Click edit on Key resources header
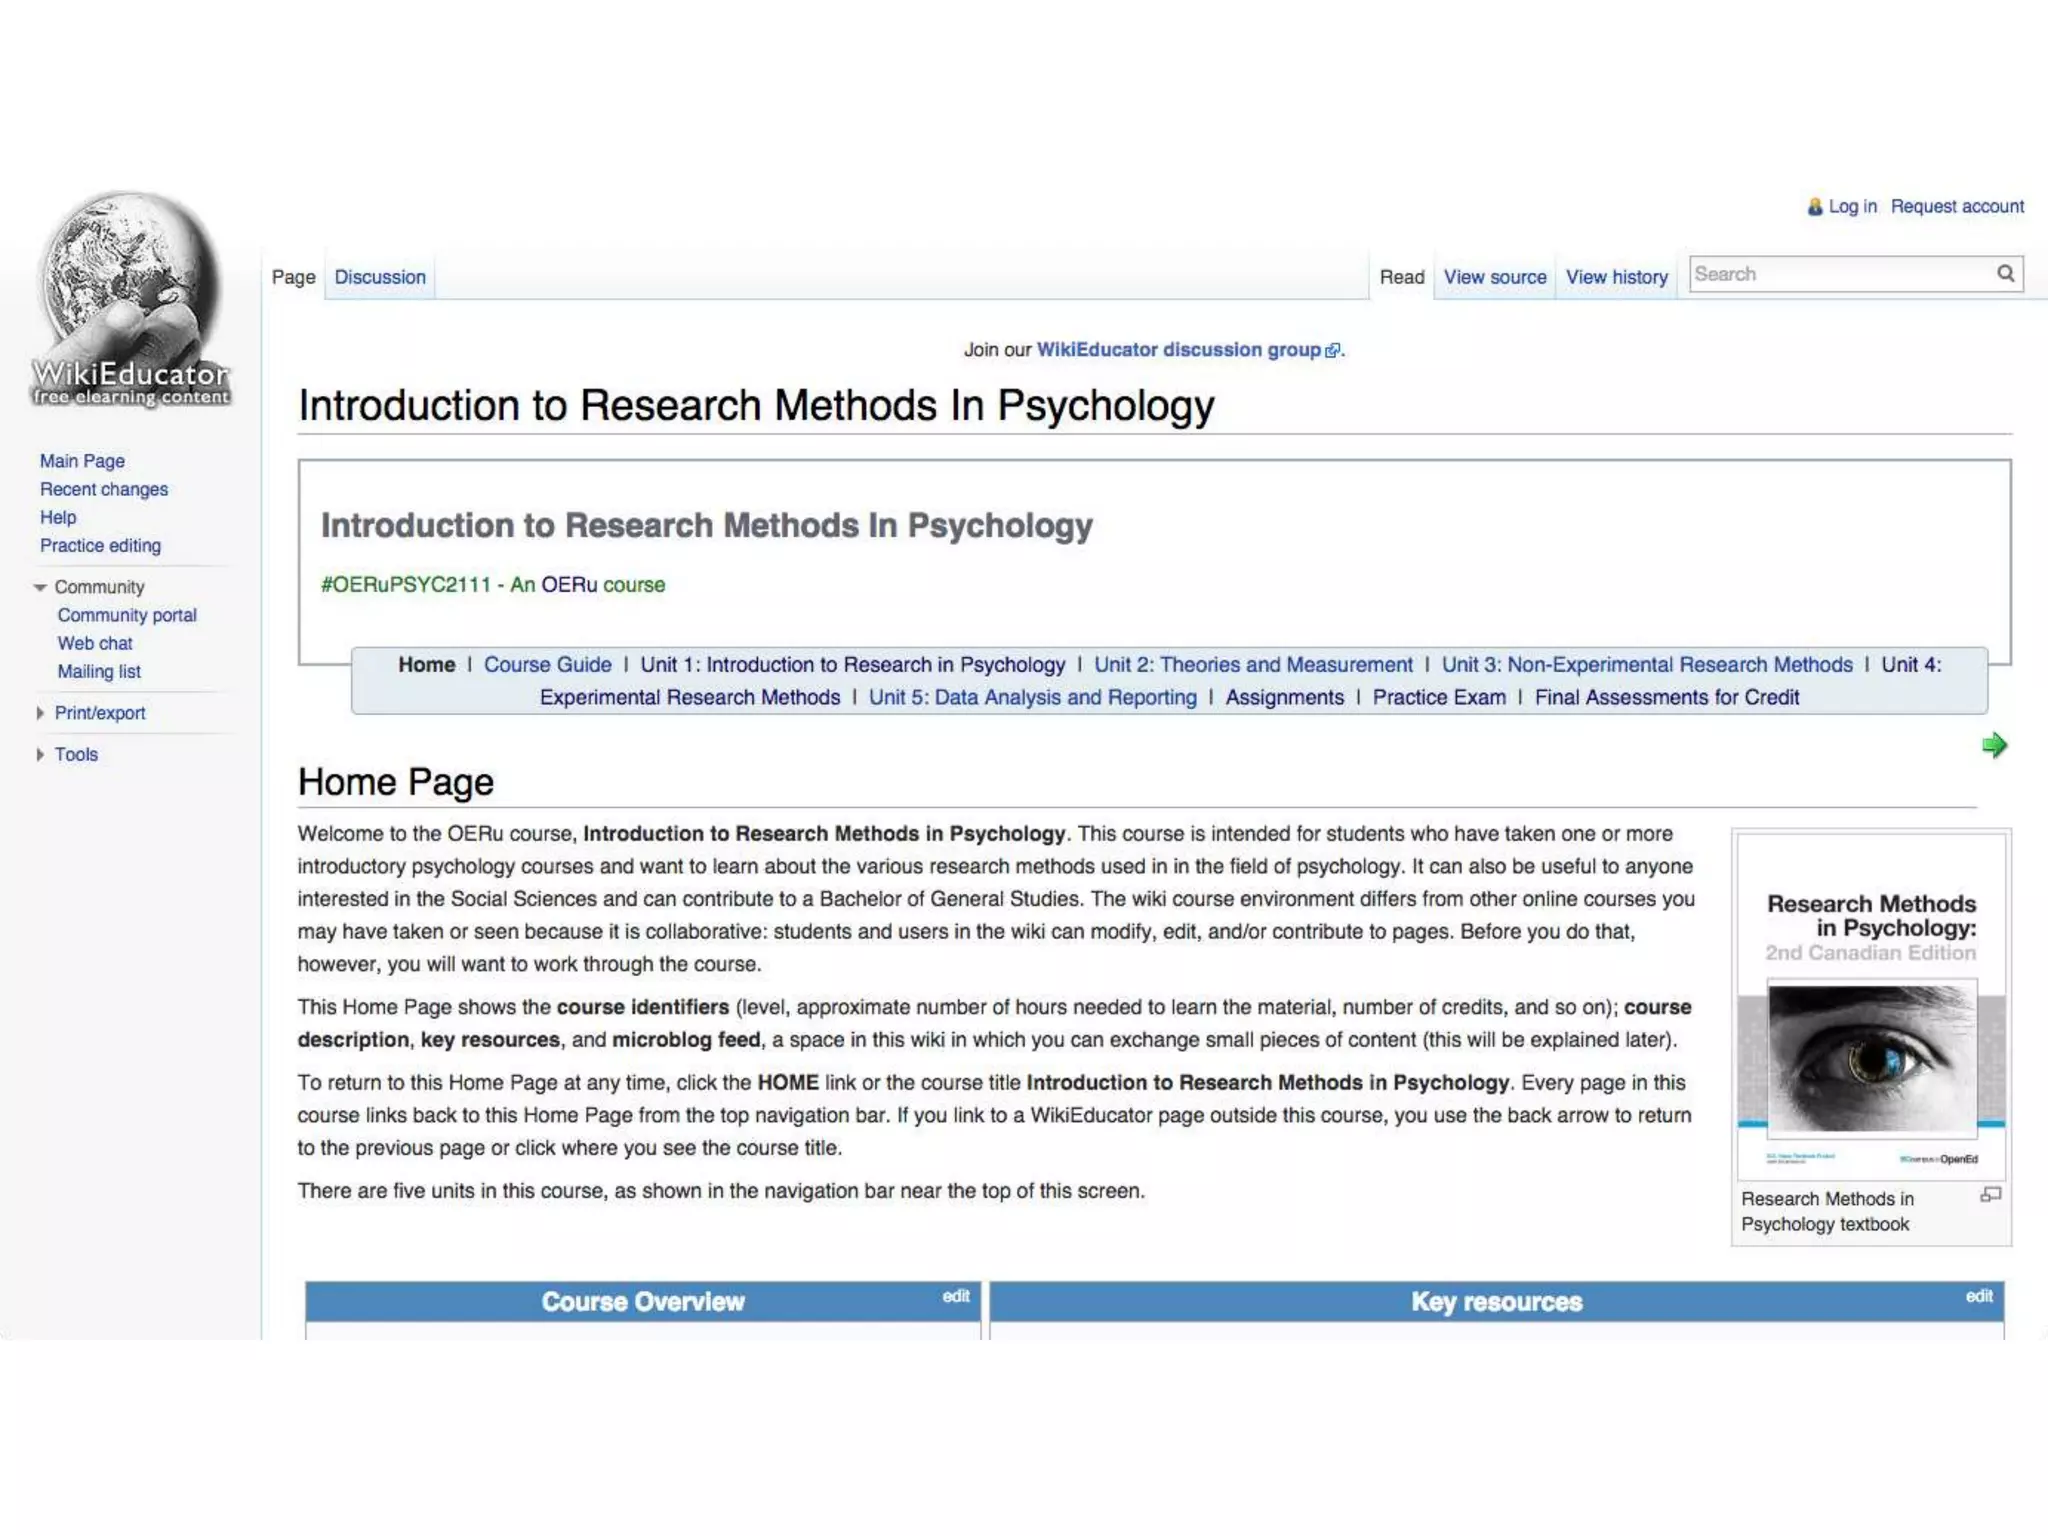The height and width of the screenshot is (1536, 2048). coord(1978,1296)
